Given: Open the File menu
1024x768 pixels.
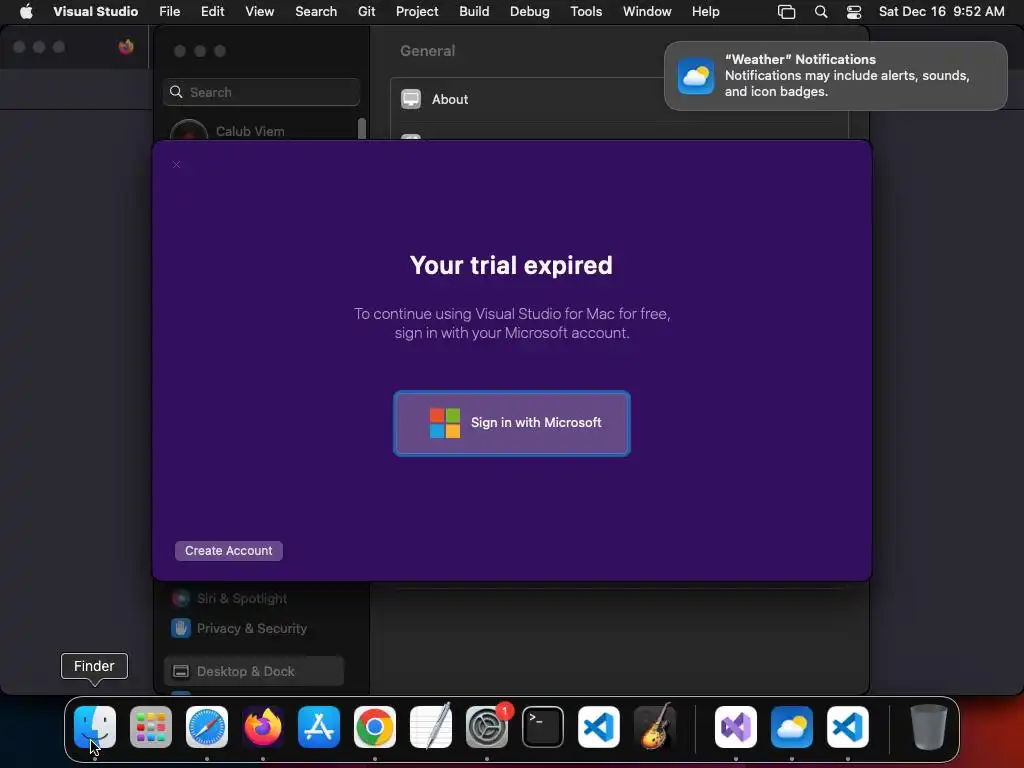Looking at the screenshot, I should 170,11.
